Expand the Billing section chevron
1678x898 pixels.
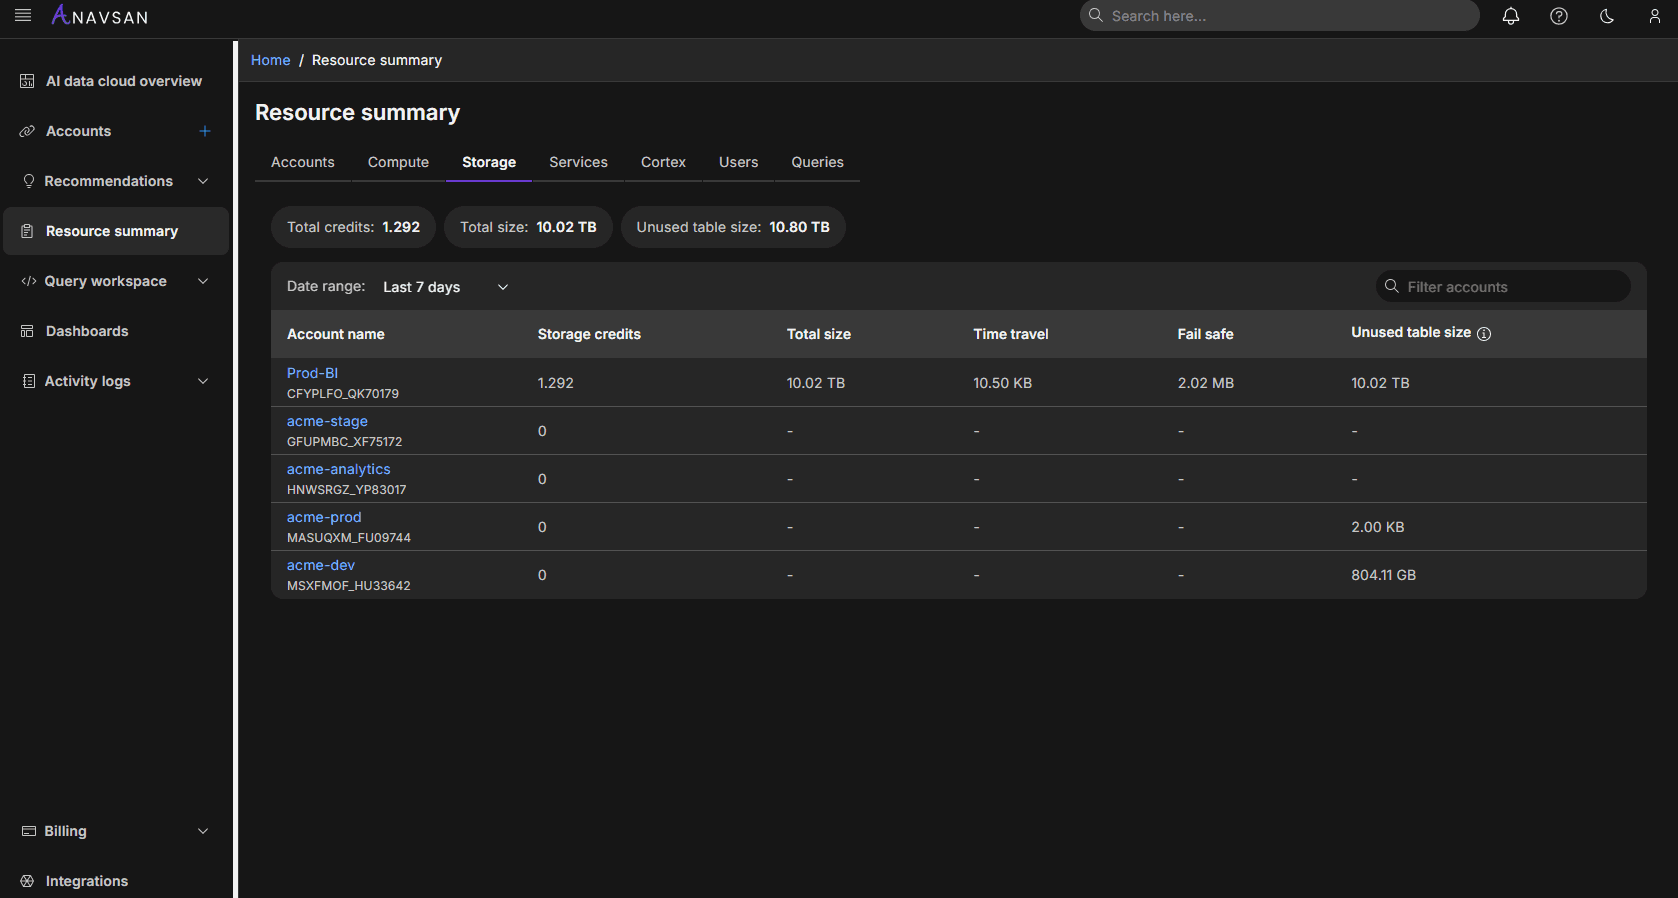tap(203, 831)
